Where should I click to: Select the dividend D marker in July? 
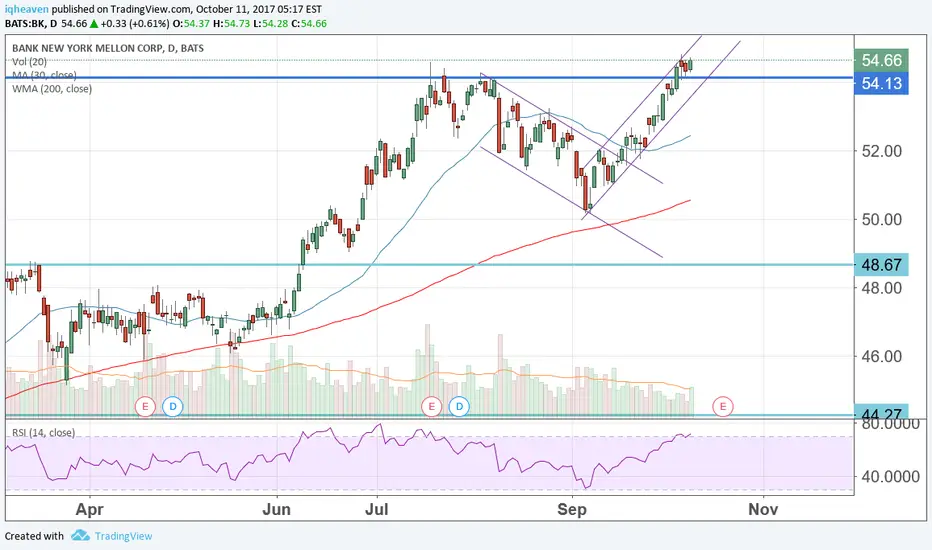click(459, 407)
